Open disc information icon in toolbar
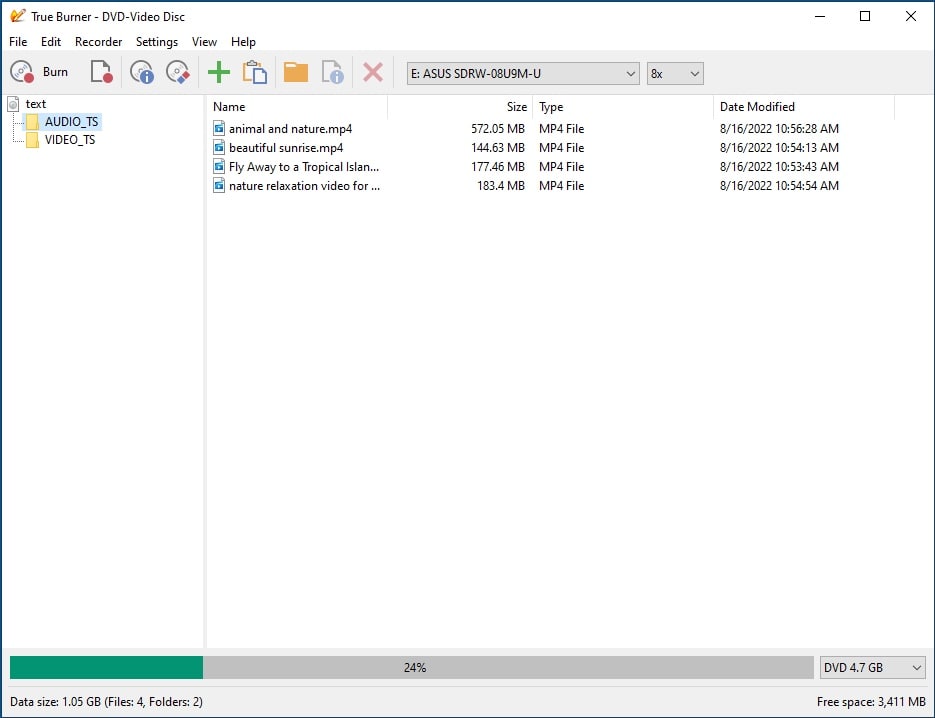Image resolution: width=935 pixels, height=718 pixels. tap(142, 72)
